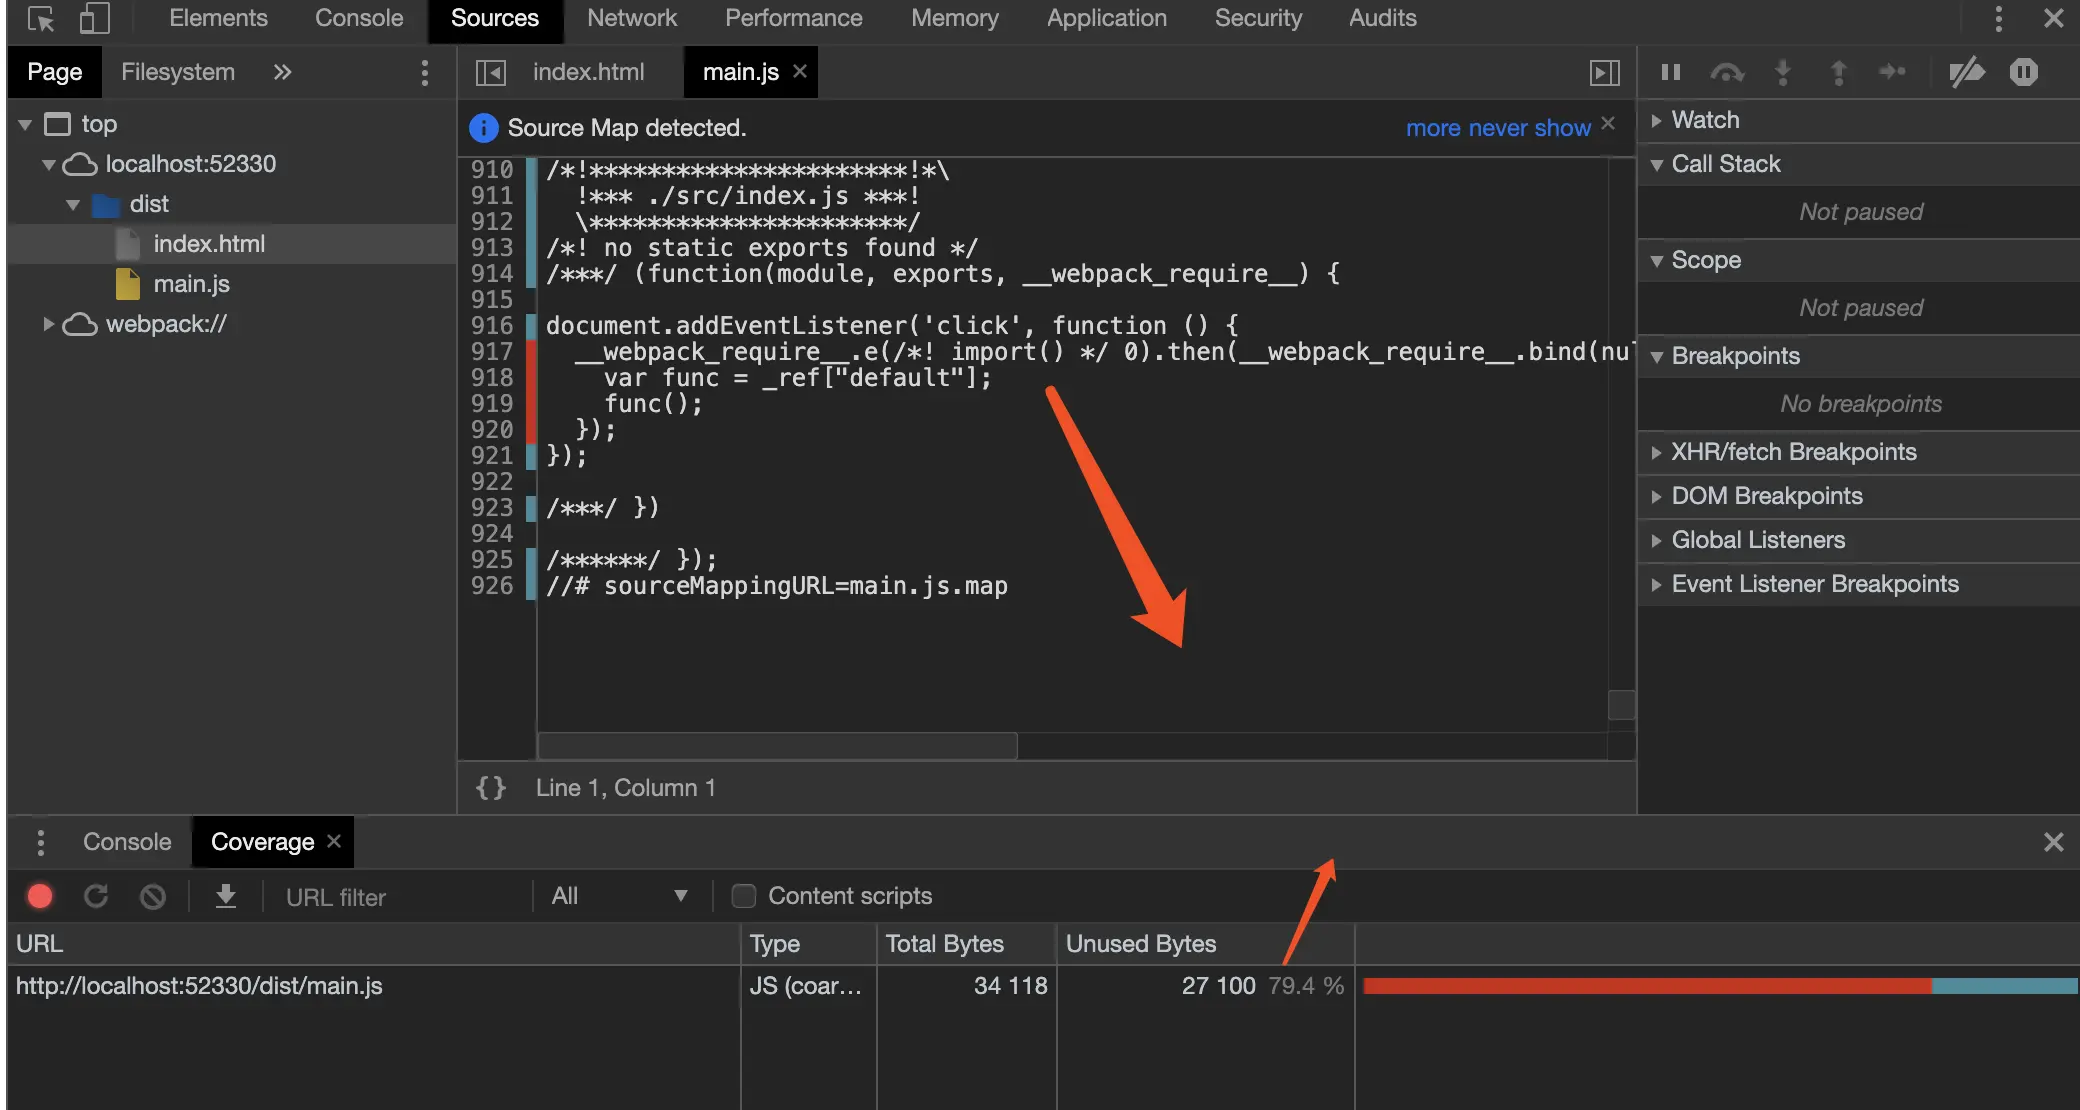Hide the file navigator sidebar
Viewport: 2080px width, 1110px height.
pos(490,72)
